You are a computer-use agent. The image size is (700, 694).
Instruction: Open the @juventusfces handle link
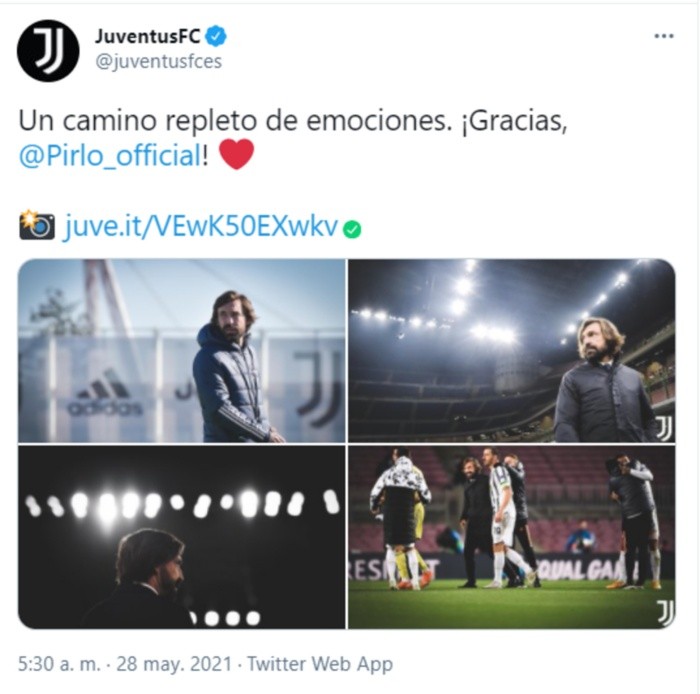click(x=158, y=62)
